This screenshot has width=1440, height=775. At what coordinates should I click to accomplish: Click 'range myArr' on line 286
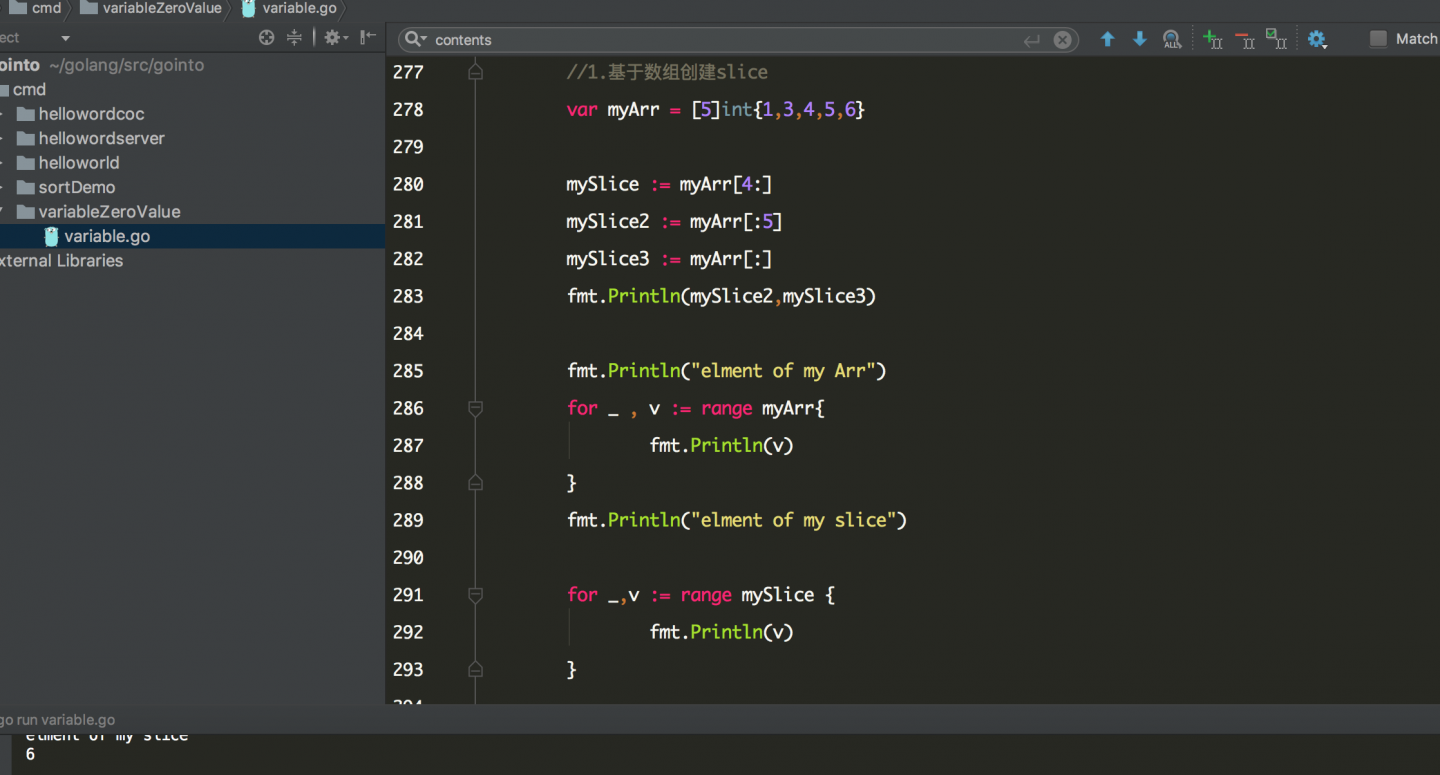tap(757, 408)
